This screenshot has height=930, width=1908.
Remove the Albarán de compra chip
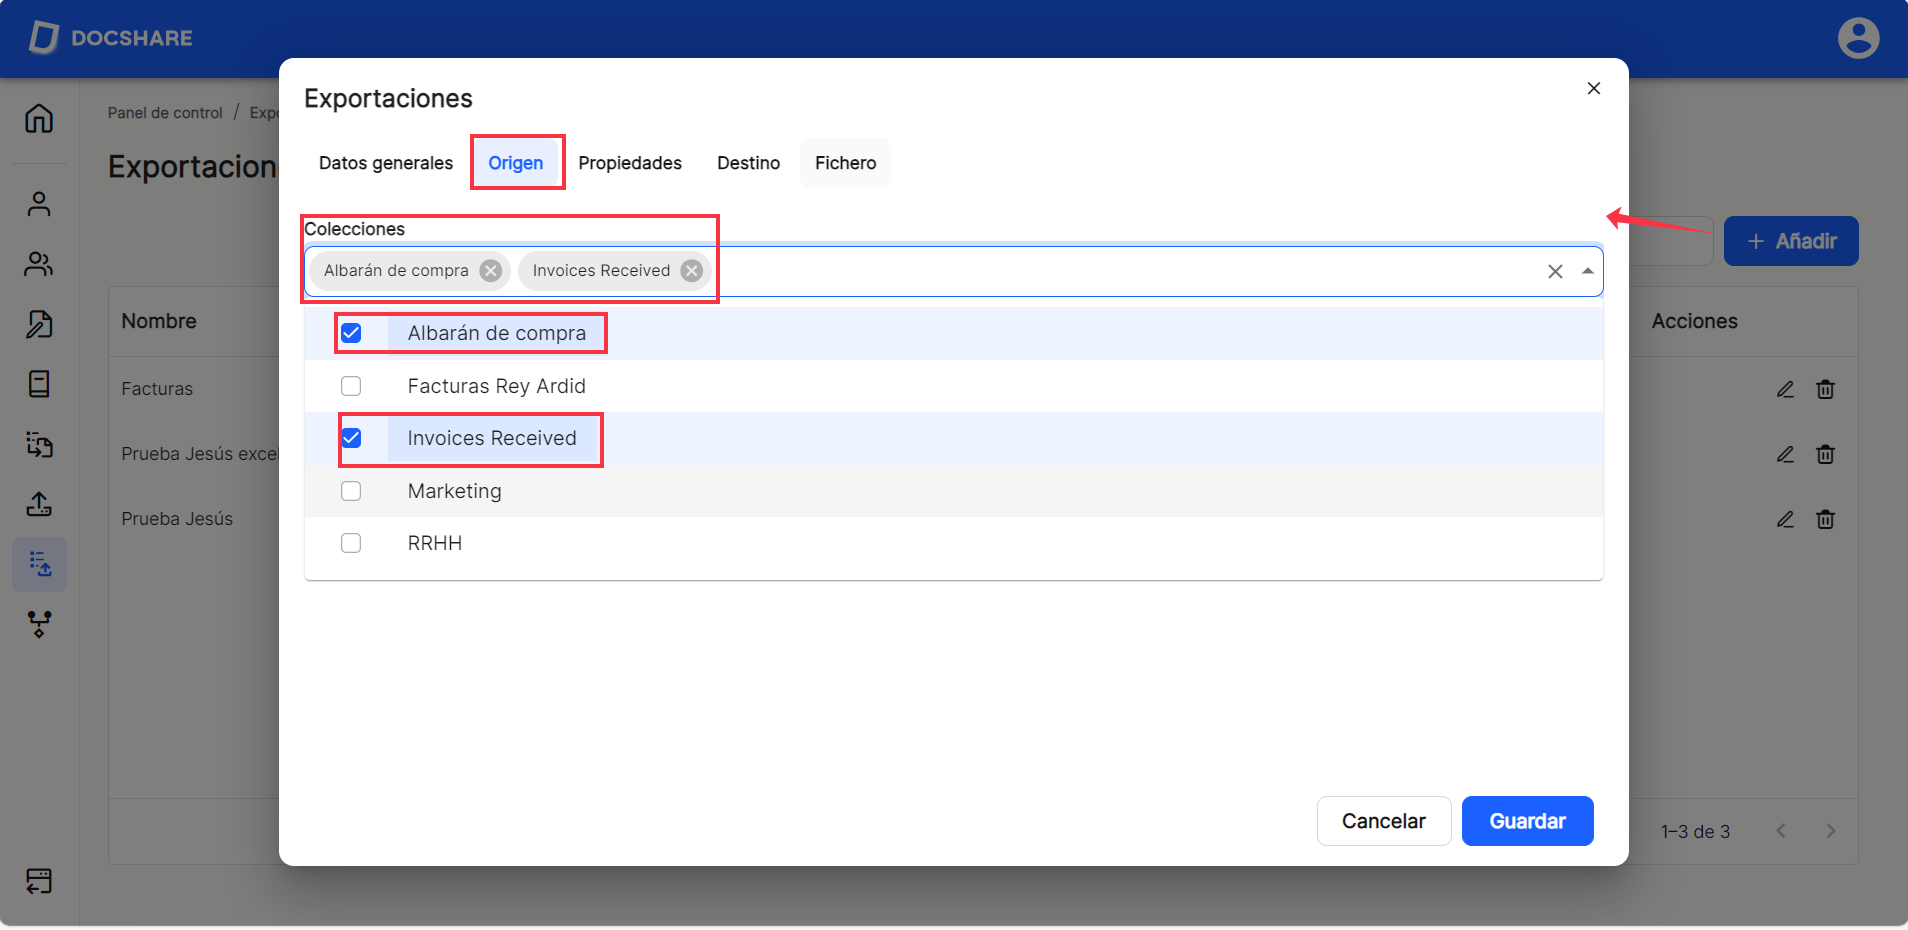click(x=490, y=271)
